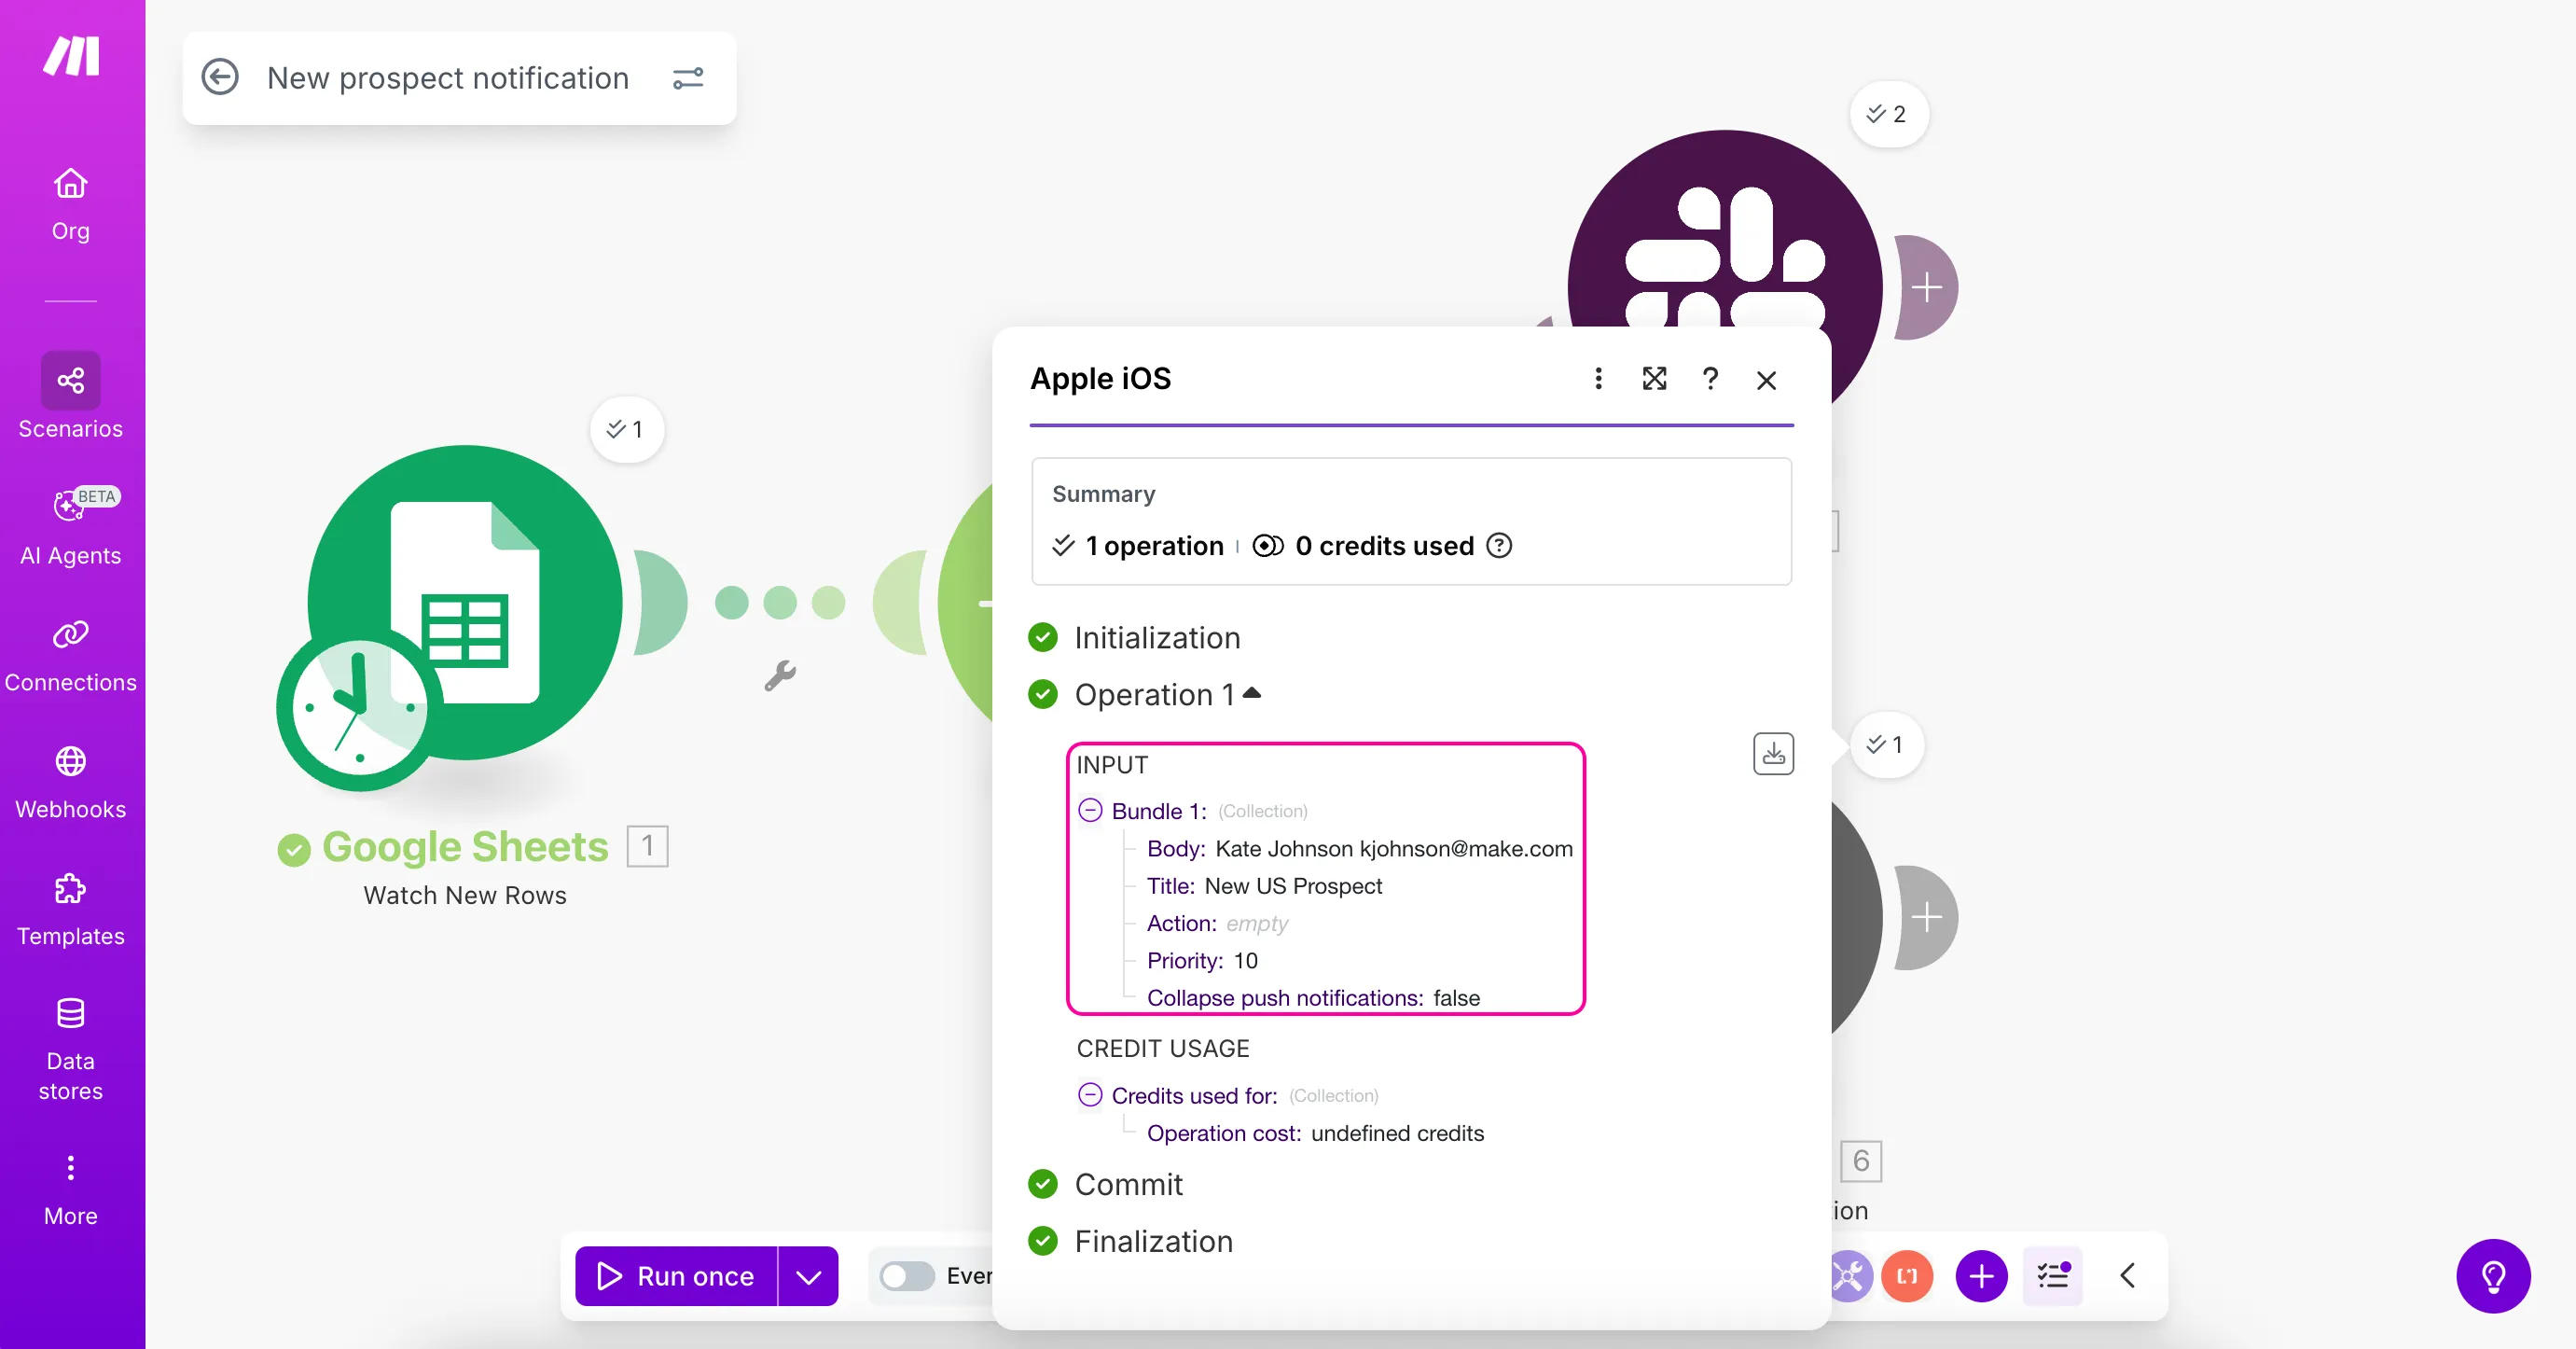Click the Body value Kate Johnson kjohnson@make.com

tap(1394, 849)
